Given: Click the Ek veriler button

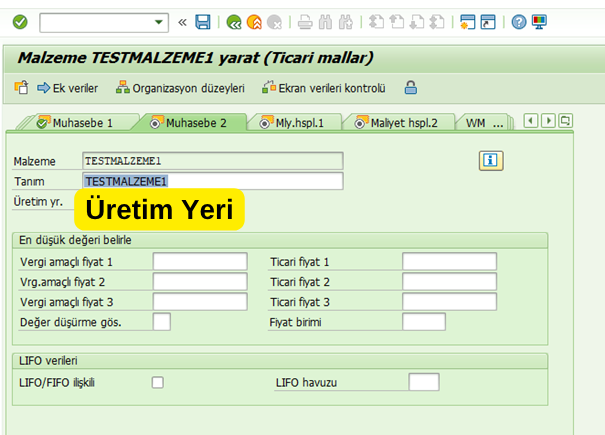Looking at the screenshot, I should click(x=68, y=88).
